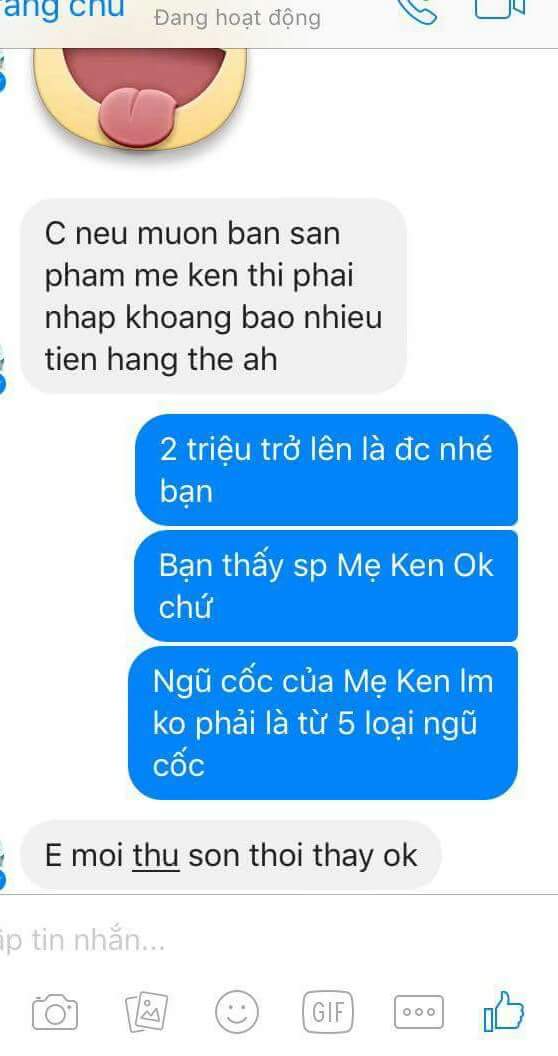Open the camera icon in toolbar
This screenshot has width=558, height=1056.
(55, 1012)
